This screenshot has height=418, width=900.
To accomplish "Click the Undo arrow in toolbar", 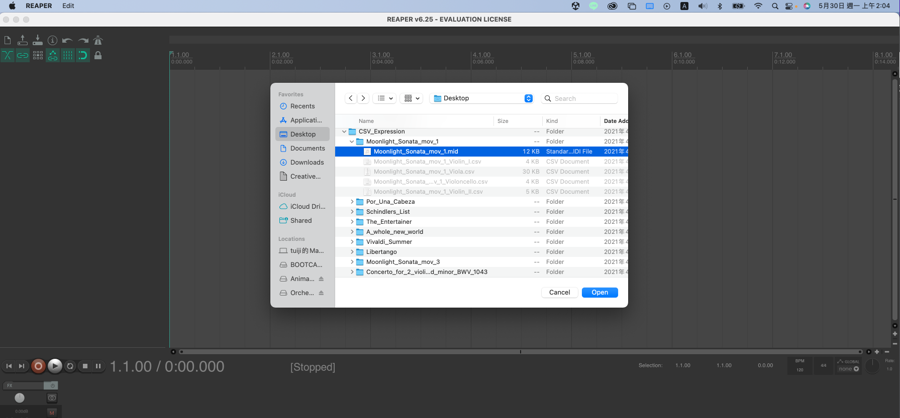I will pyautogui.click(x=67, y=41).
